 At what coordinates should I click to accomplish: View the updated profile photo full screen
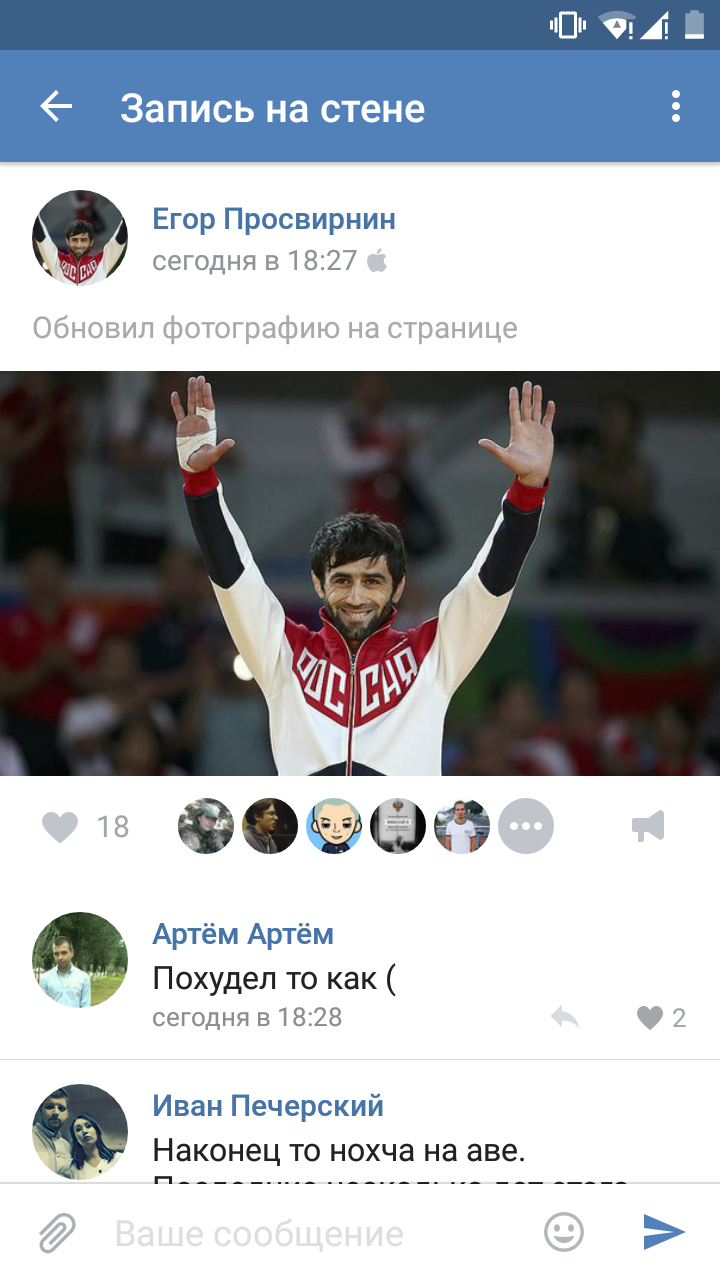point(360,574)
